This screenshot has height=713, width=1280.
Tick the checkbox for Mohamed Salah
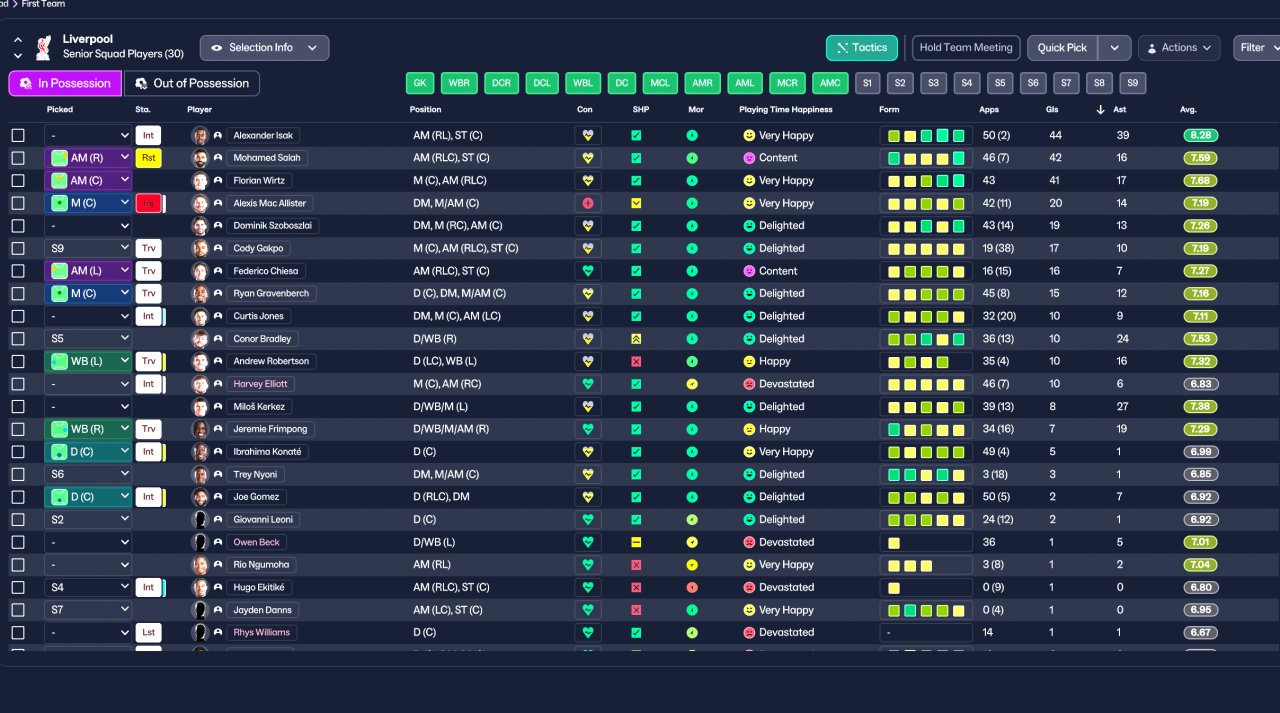tap(18, 158)
